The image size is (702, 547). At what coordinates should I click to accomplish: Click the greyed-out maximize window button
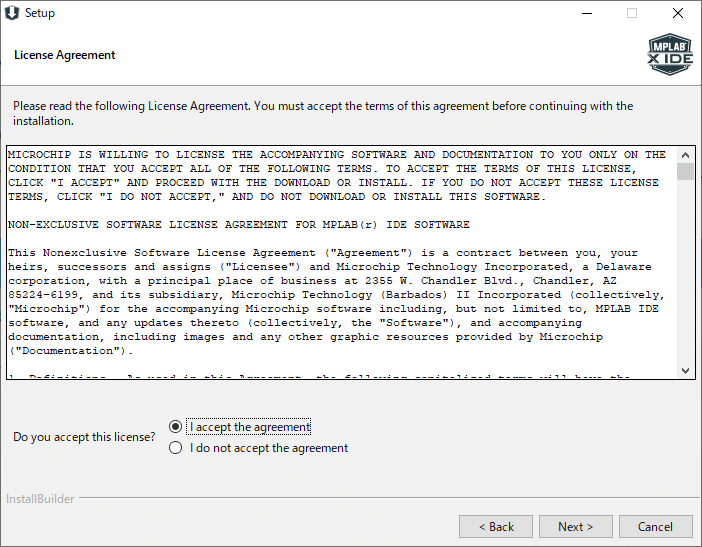pos(632,13)
